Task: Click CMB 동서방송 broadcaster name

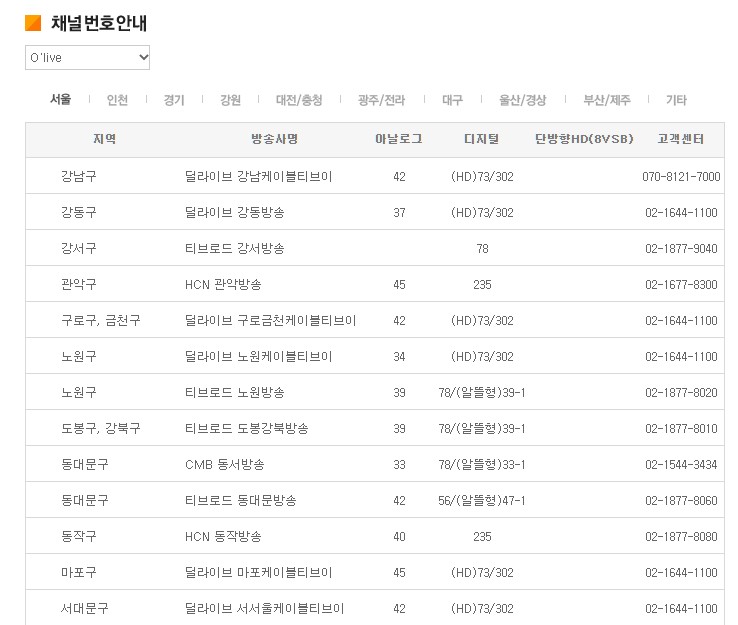Action: [x=225, y=465]
